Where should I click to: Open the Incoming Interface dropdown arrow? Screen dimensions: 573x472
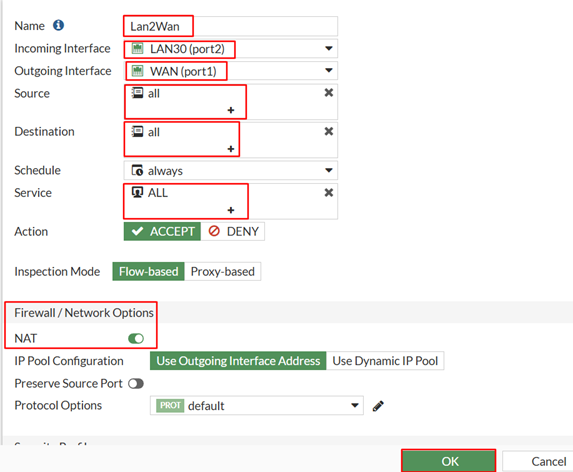pos(329,48)
